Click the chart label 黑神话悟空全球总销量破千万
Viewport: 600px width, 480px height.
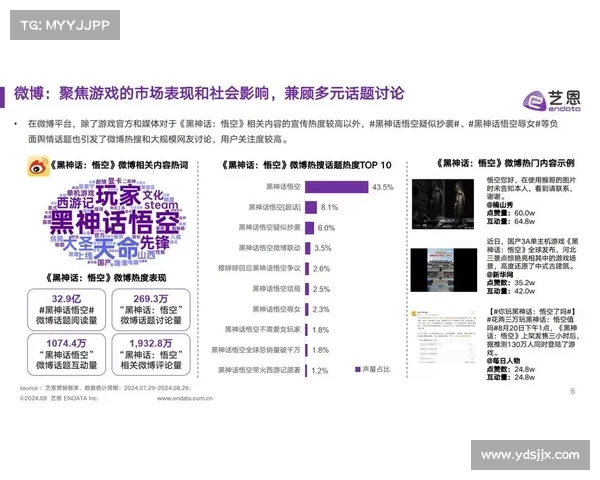pyautogui.click(x=256, y=350)
